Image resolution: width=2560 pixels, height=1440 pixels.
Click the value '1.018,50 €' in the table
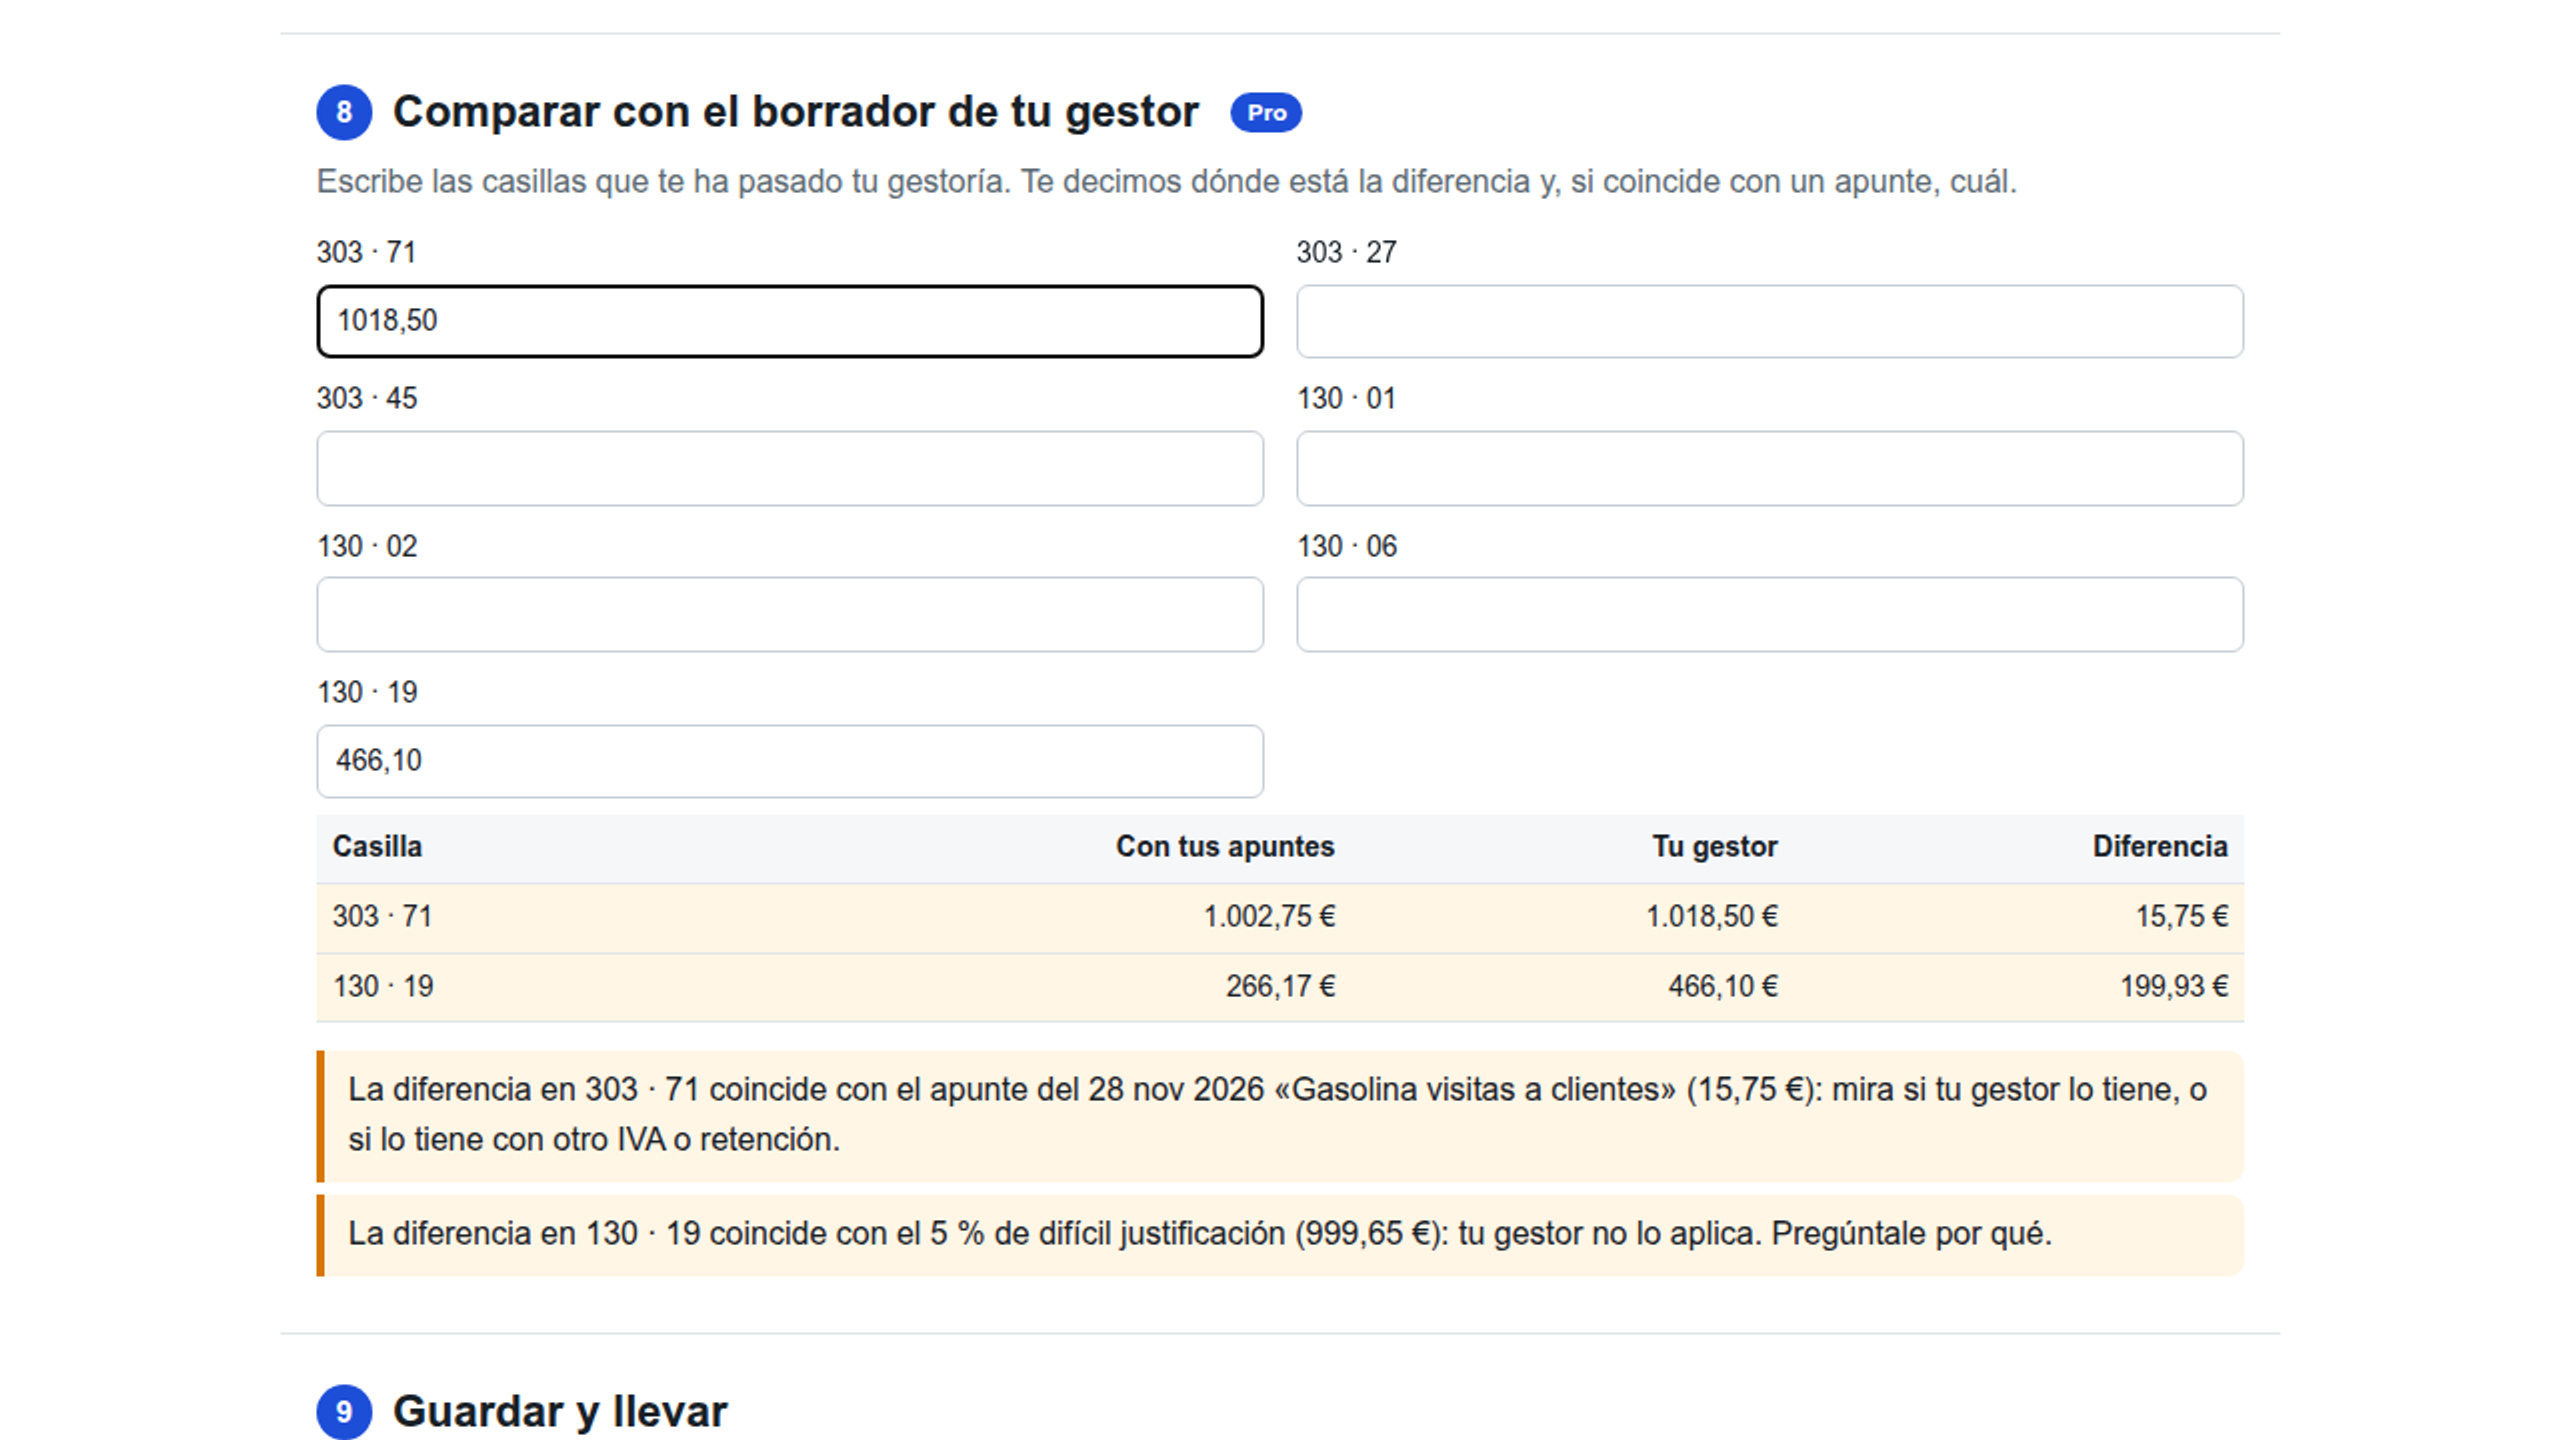tap(1712, 916)
